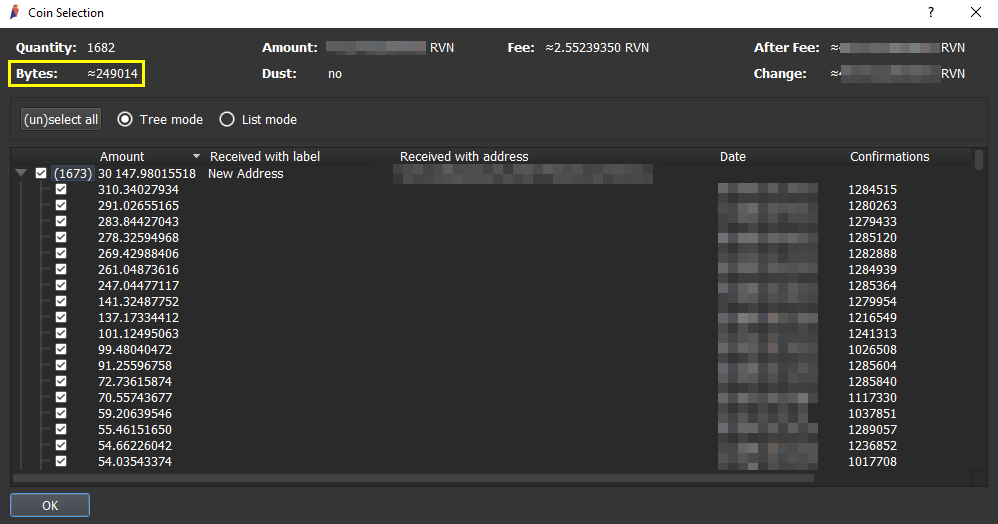The image size is (998, 524).
Task: Click the Received with address column header
Action: [464, 157]
